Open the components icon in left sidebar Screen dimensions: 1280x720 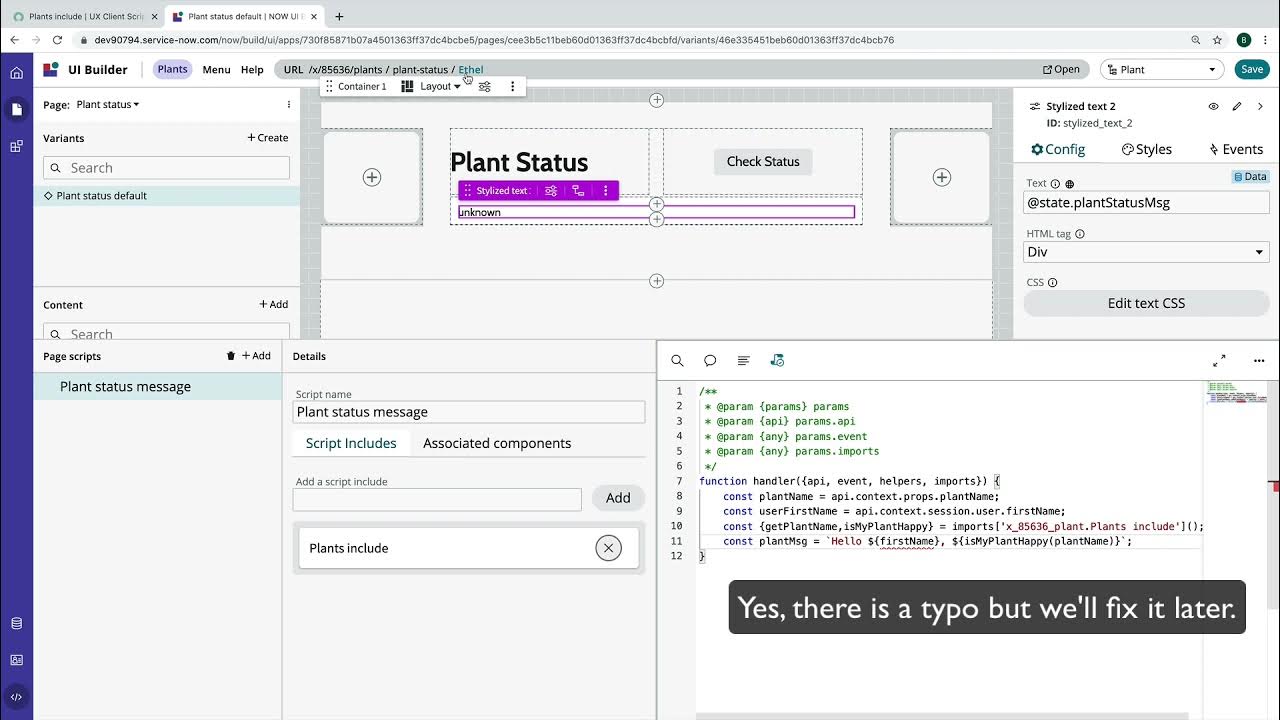[16, 146]
